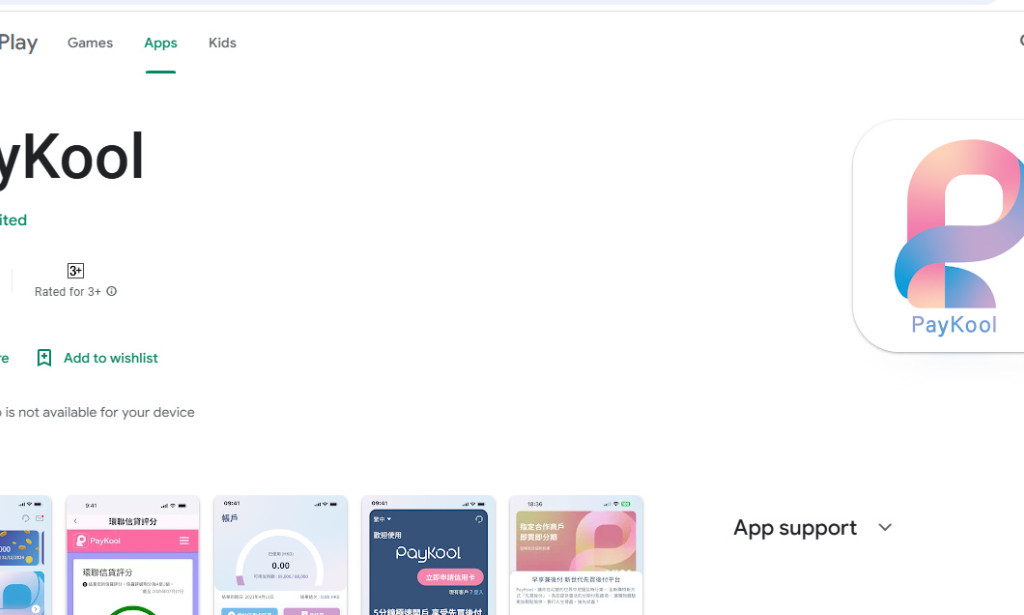Open the partially visible first screenshot with coins
This screenshot has width=1024, height=615.
24,555
